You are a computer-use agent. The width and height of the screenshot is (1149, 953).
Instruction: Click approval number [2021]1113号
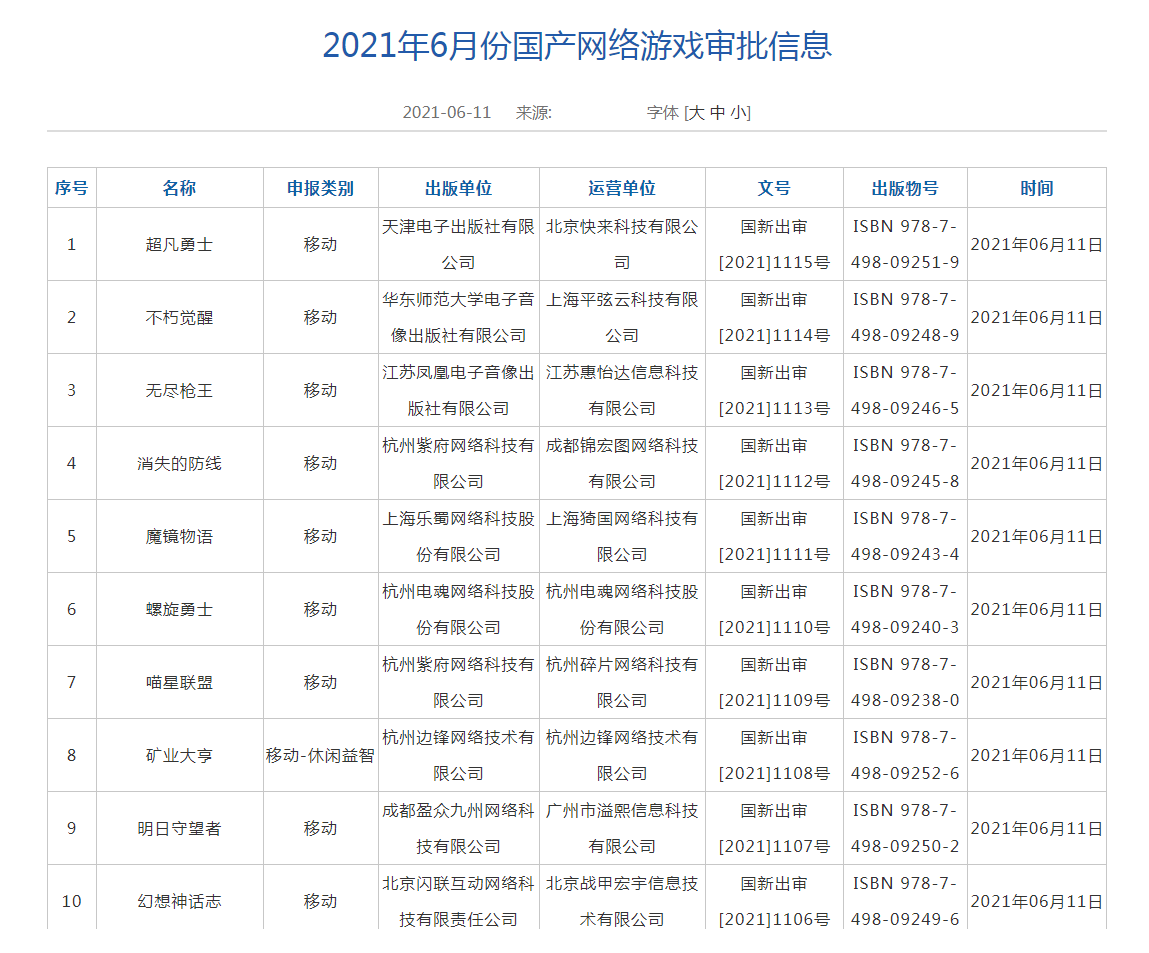click(774, 408)
